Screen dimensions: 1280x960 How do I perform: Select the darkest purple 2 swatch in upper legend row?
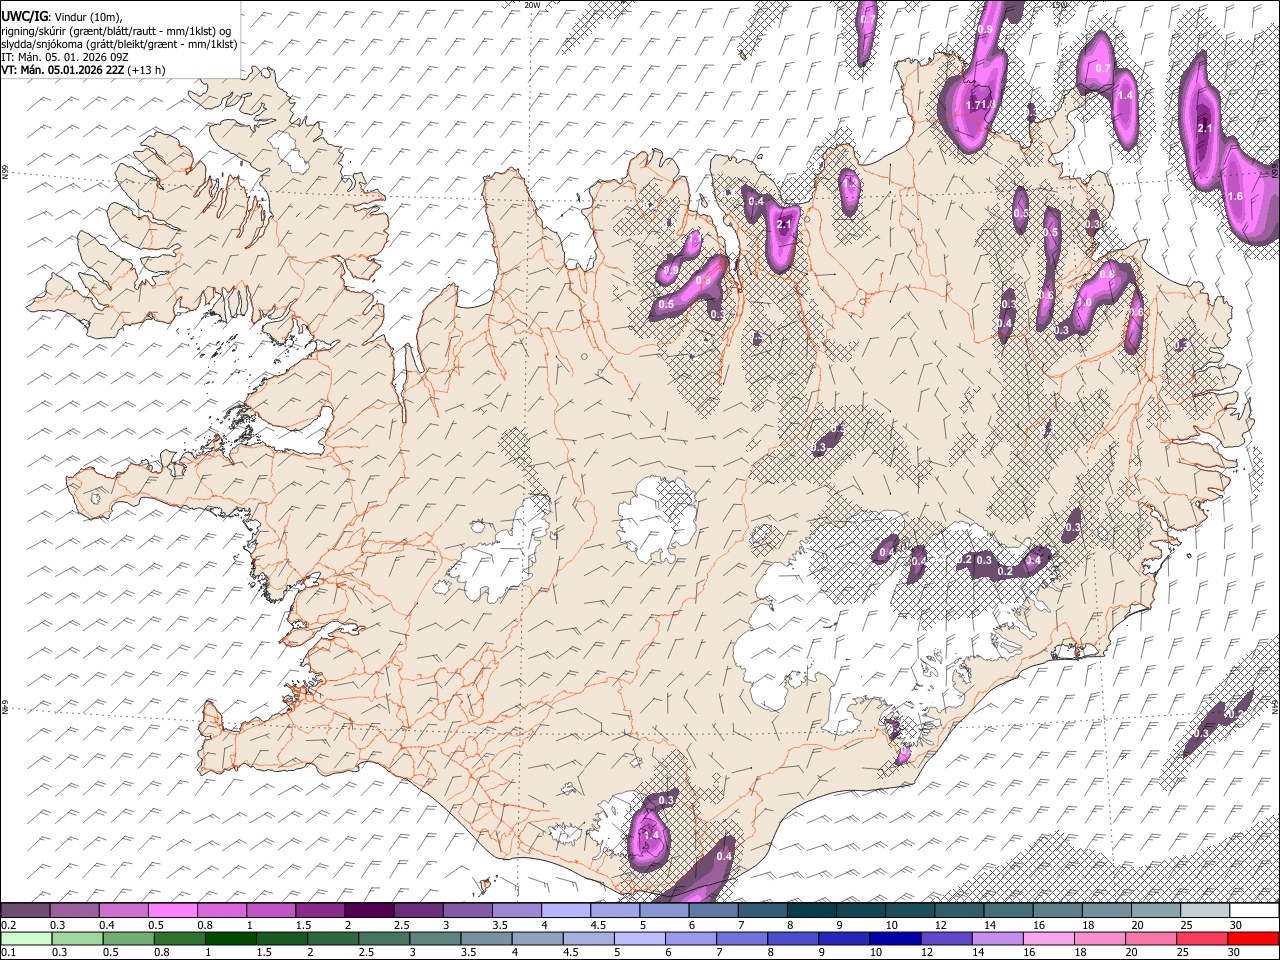point(368,910)
